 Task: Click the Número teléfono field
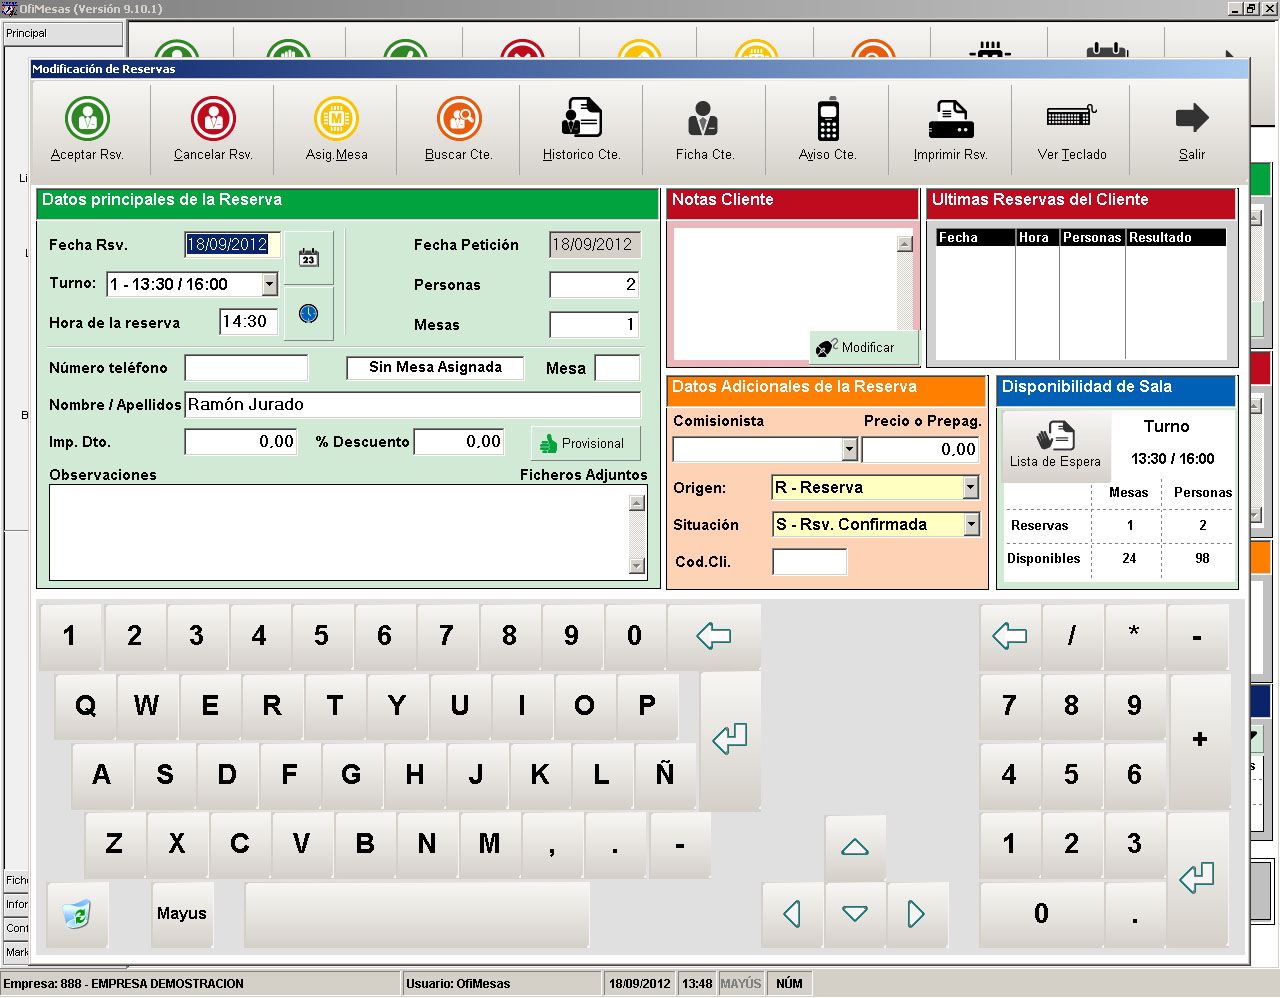tap(246, 368)
